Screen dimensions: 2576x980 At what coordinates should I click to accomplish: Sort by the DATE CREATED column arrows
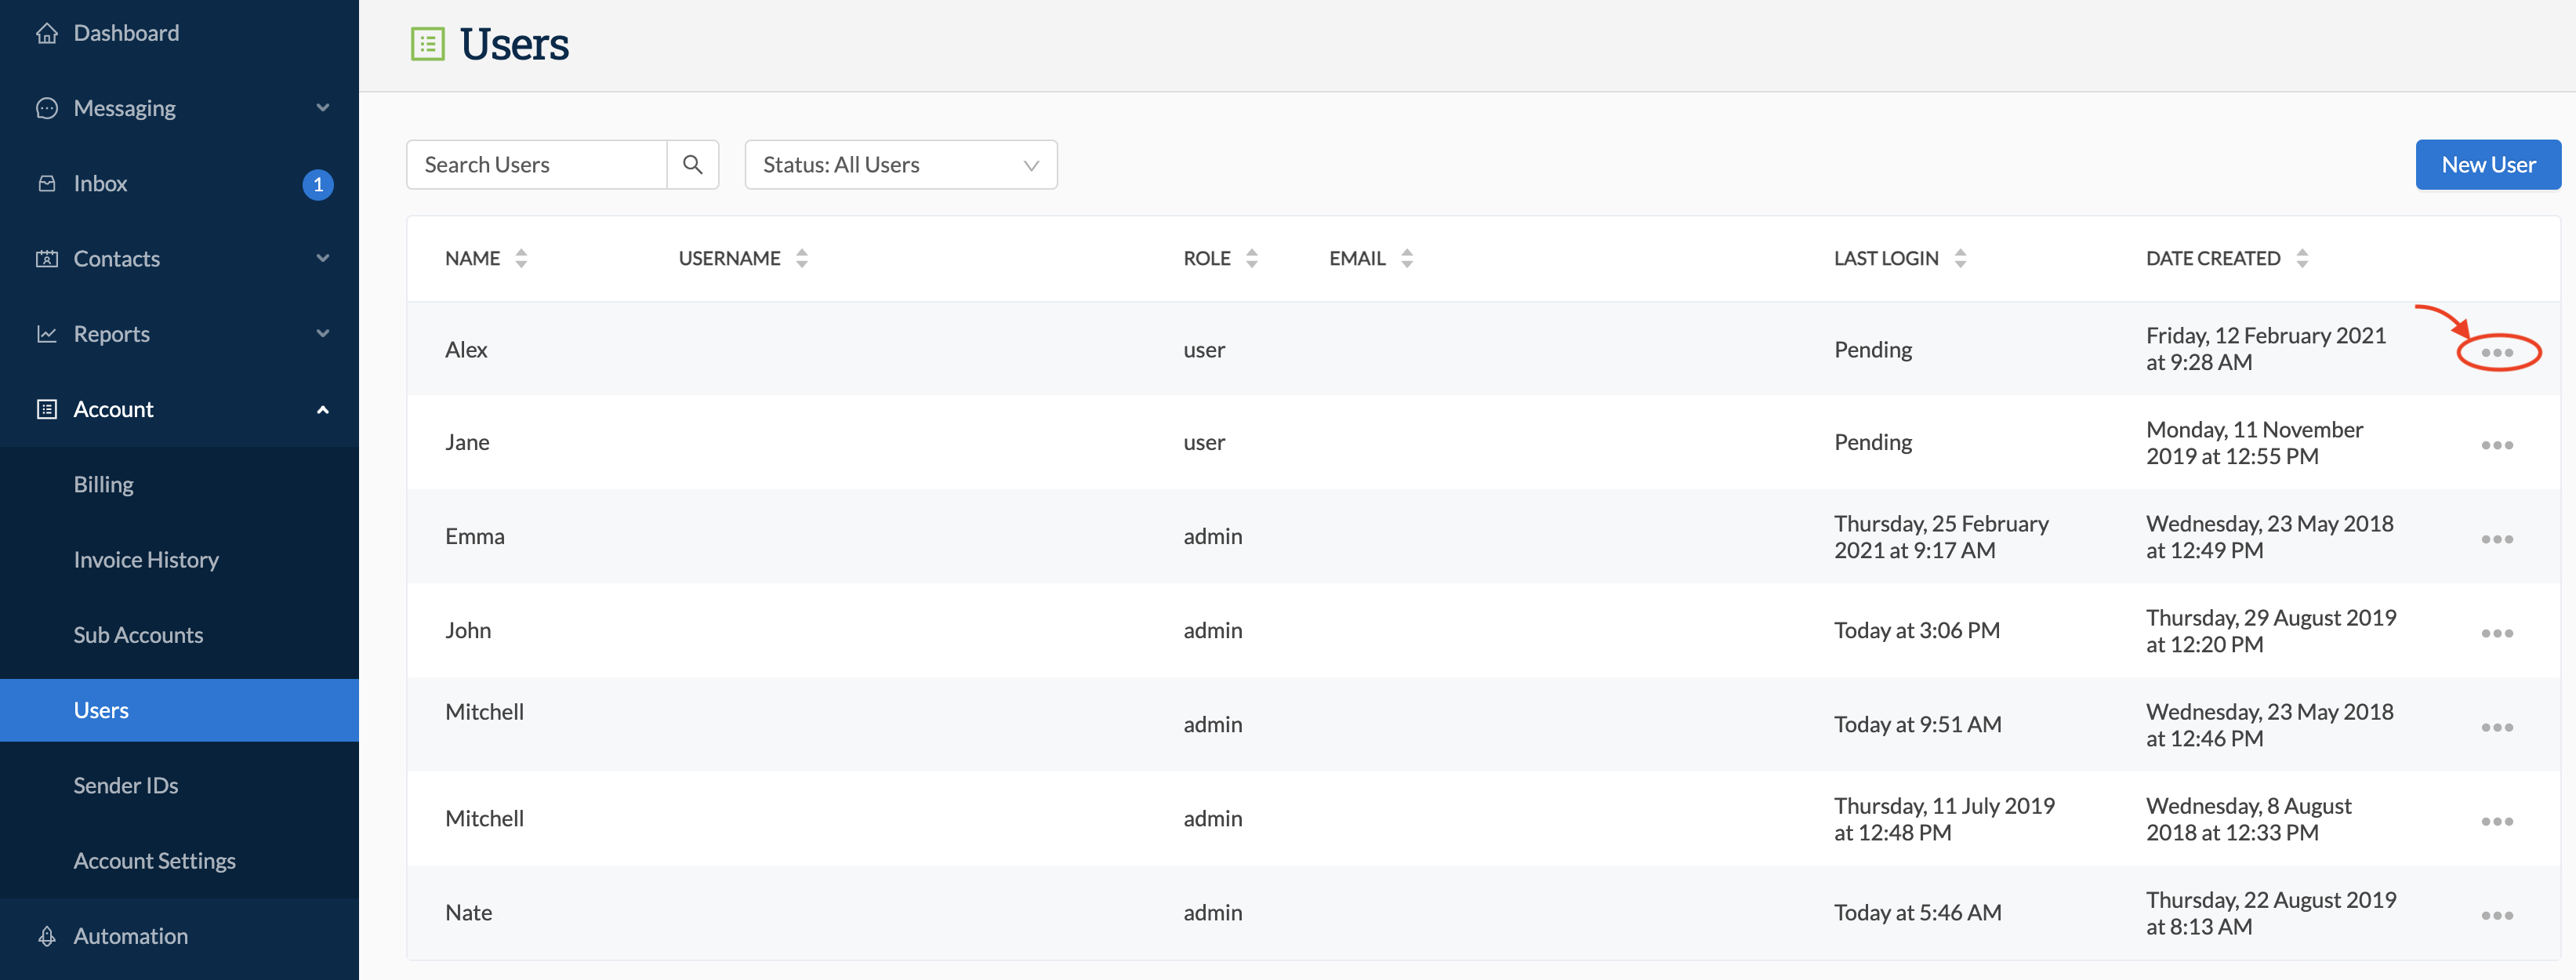[2302, 258]
